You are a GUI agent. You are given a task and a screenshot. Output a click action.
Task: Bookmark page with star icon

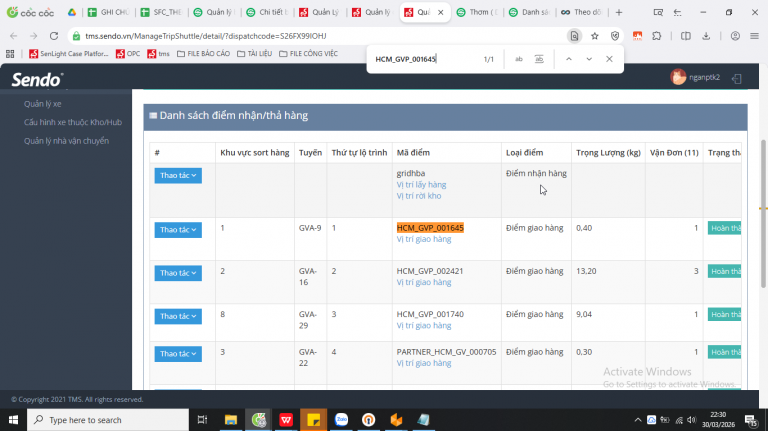pyautogui.click(x=595, y=36)
